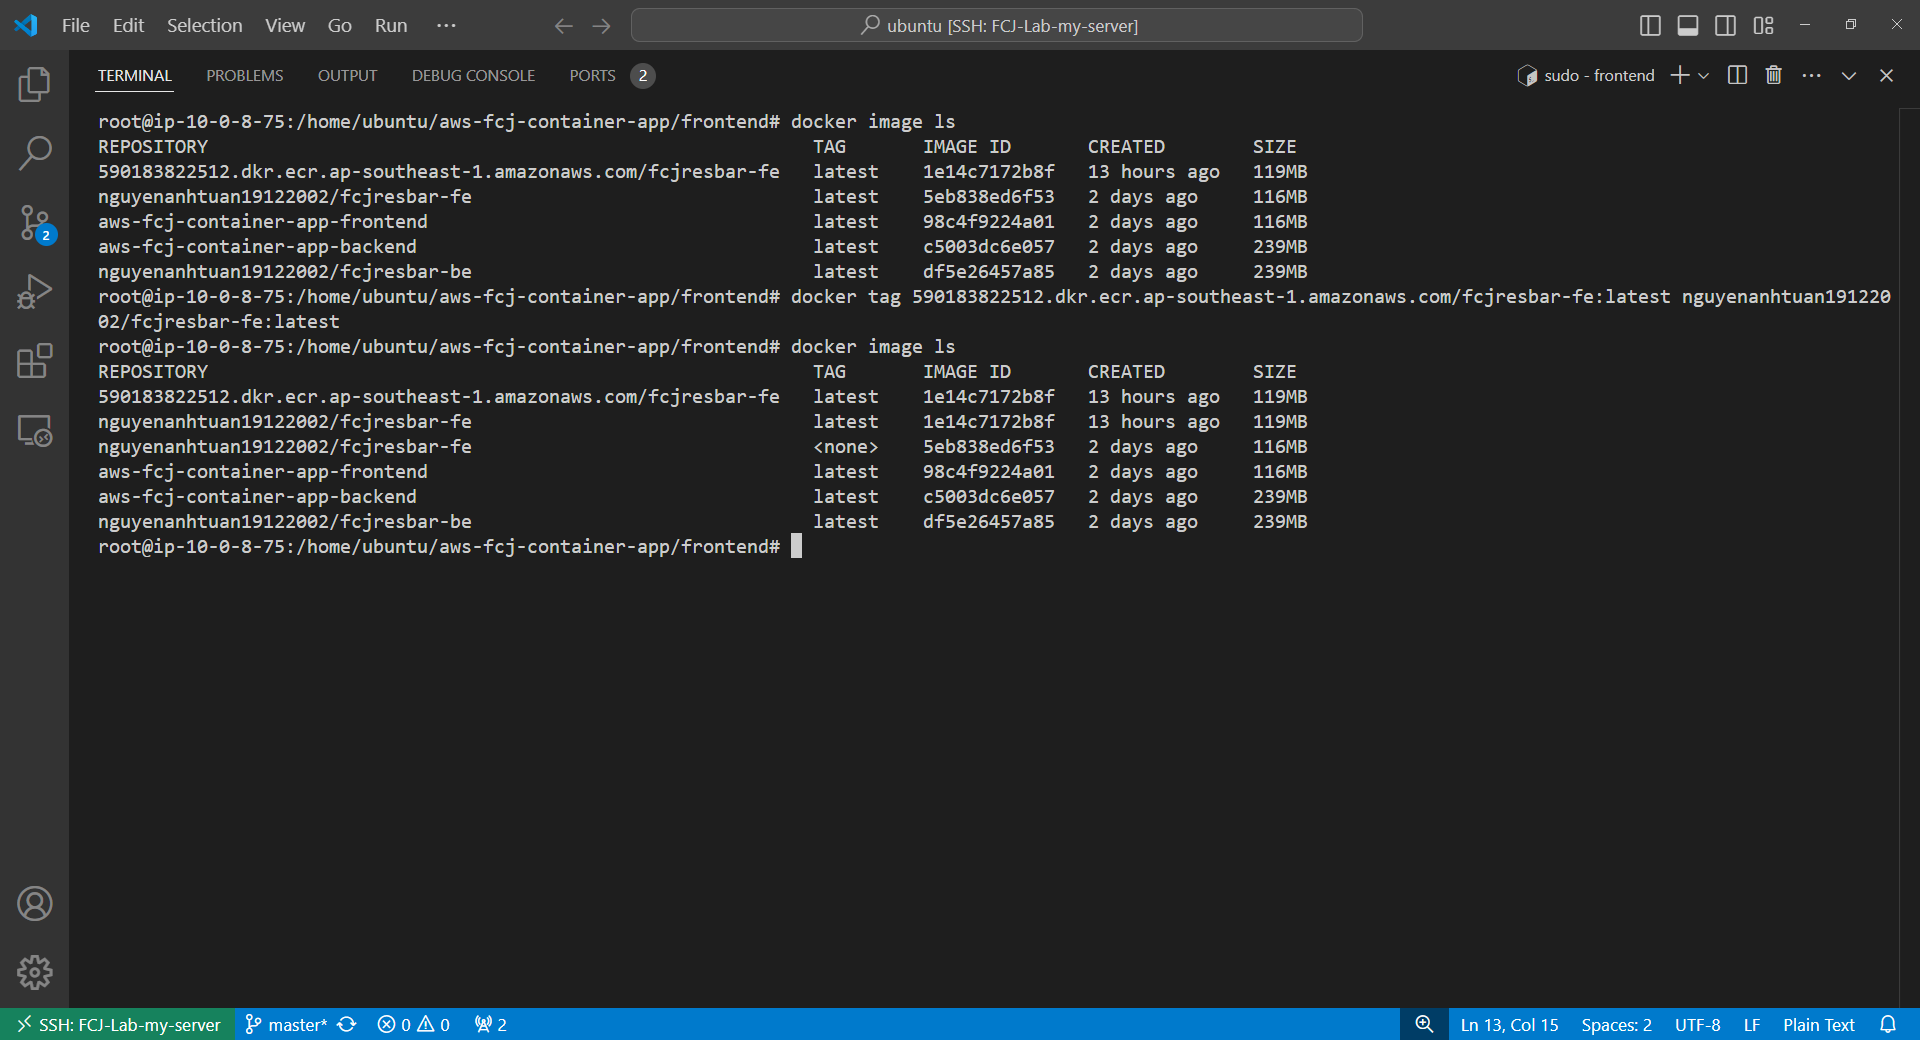Open the Search view in activity bar
This screenshot has width=1920, height=1040.
point(35,153)
